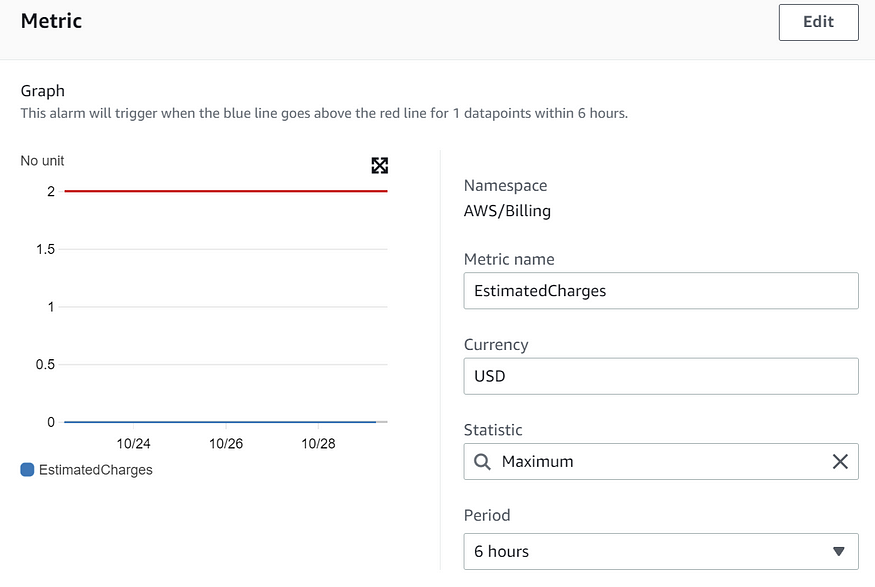Screen dimensions: 875x587
Task: Click the 10/24 date axis label
Action: pyautogui.click(x=133, y=444)
